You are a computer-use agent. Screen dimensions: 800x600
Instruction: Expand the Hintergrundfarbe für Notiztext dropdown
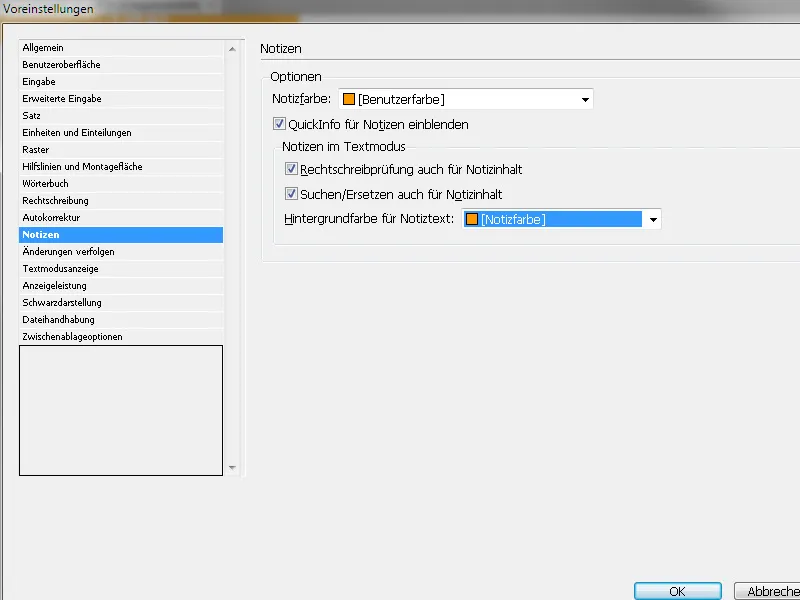pyautogui.click(x=653, y=219)
